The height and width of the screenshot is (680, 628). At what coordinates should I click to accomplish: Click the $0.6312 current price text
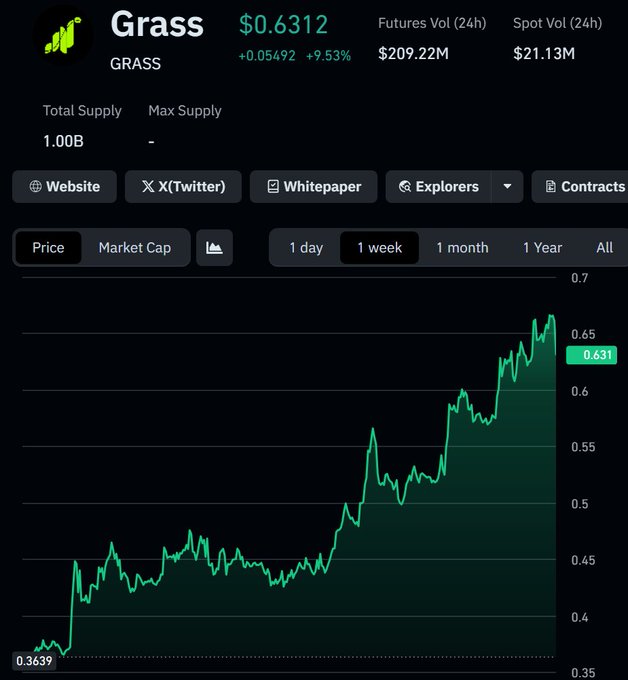point(284,25)
